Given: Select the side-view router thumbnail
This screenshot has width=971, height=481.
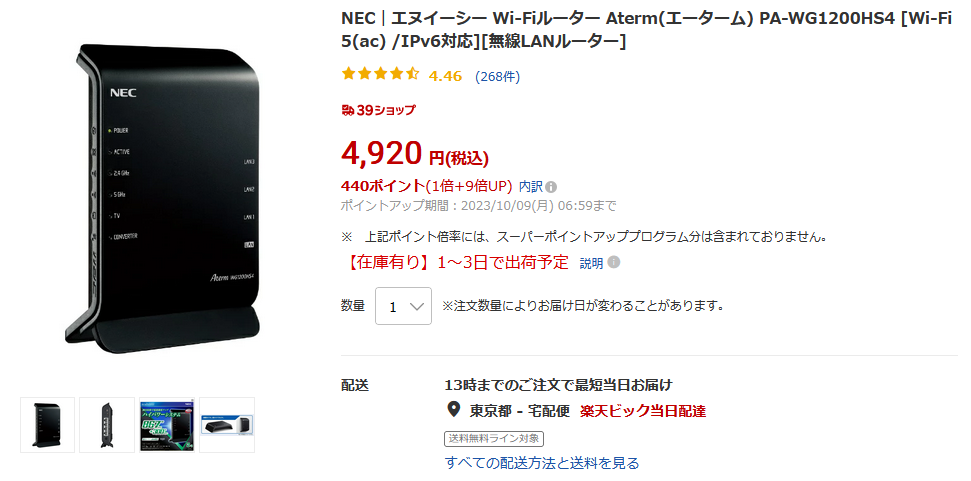Looking at the screenshot, I should click(x=107, y=424).
